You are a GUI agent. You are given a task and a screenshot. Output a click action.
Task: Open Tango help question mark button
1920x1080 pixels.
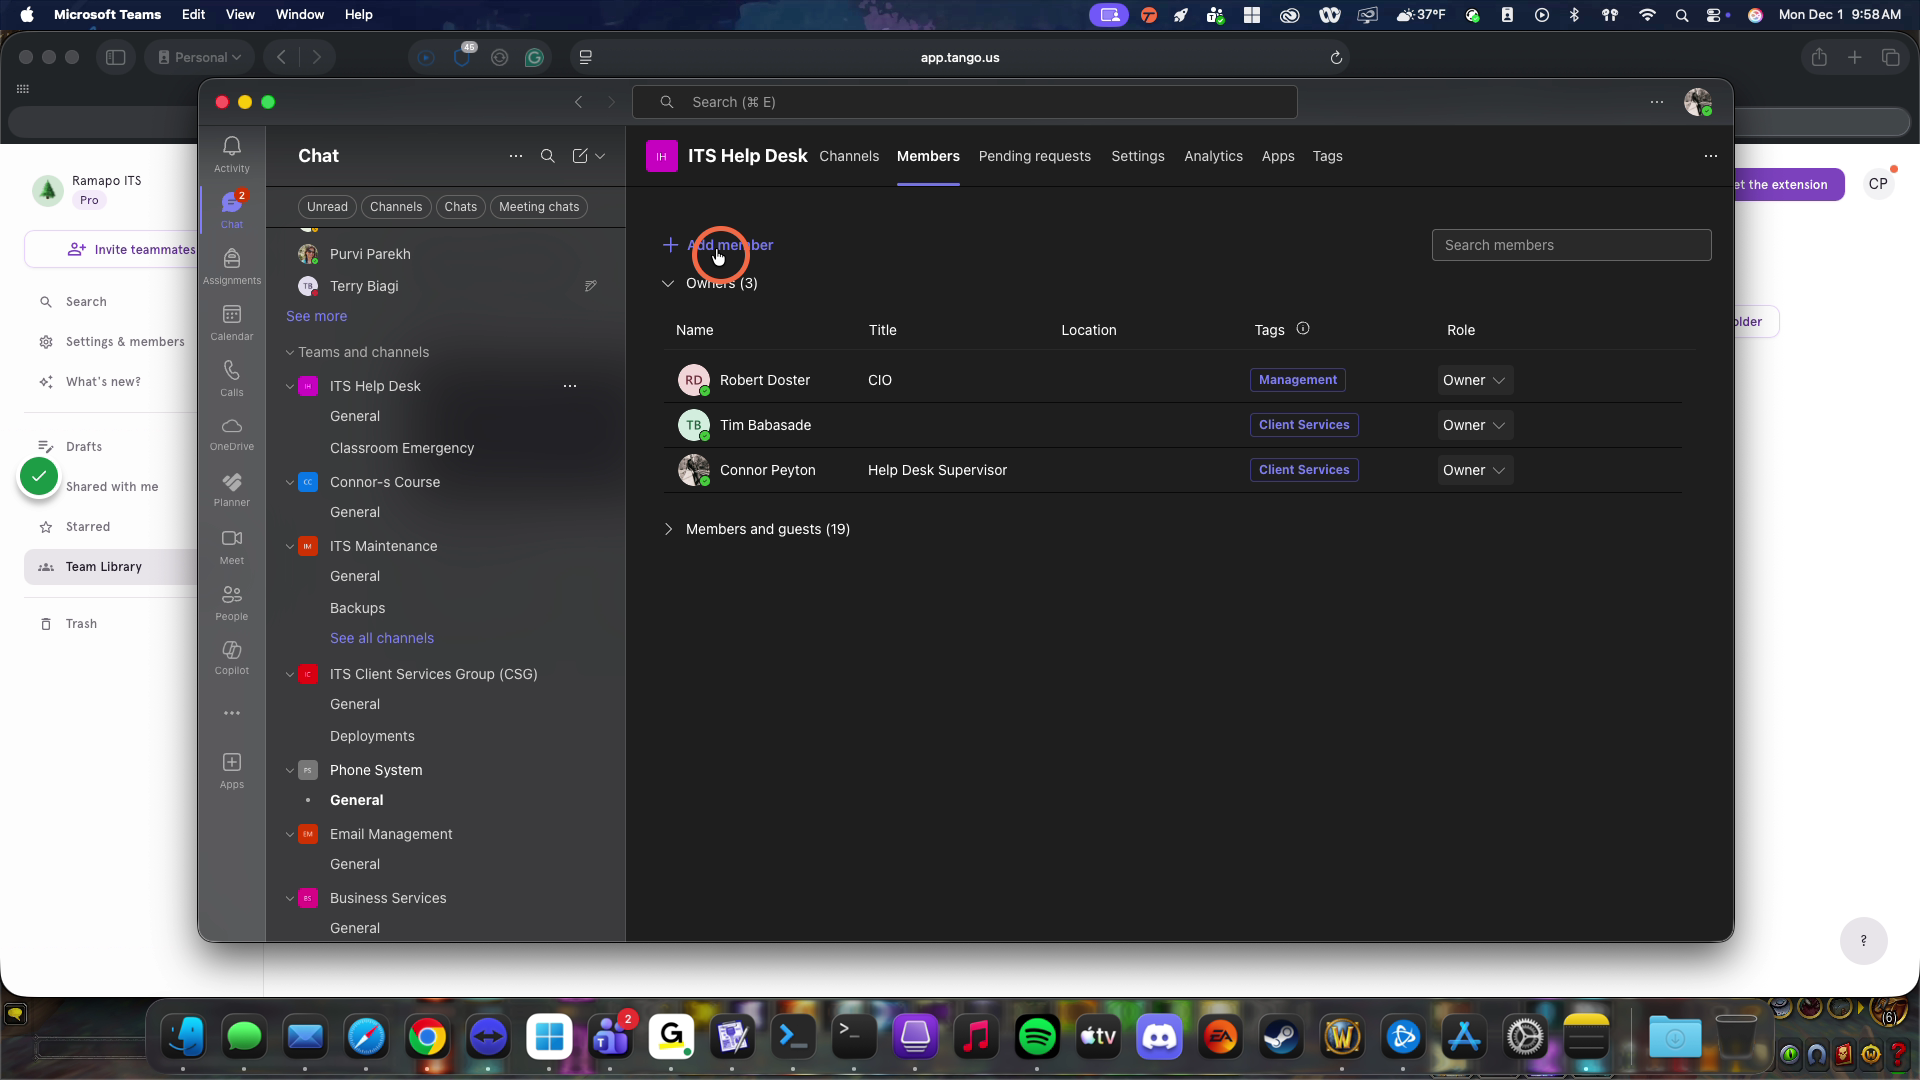pyautogui.click(x=1863, y=941)
